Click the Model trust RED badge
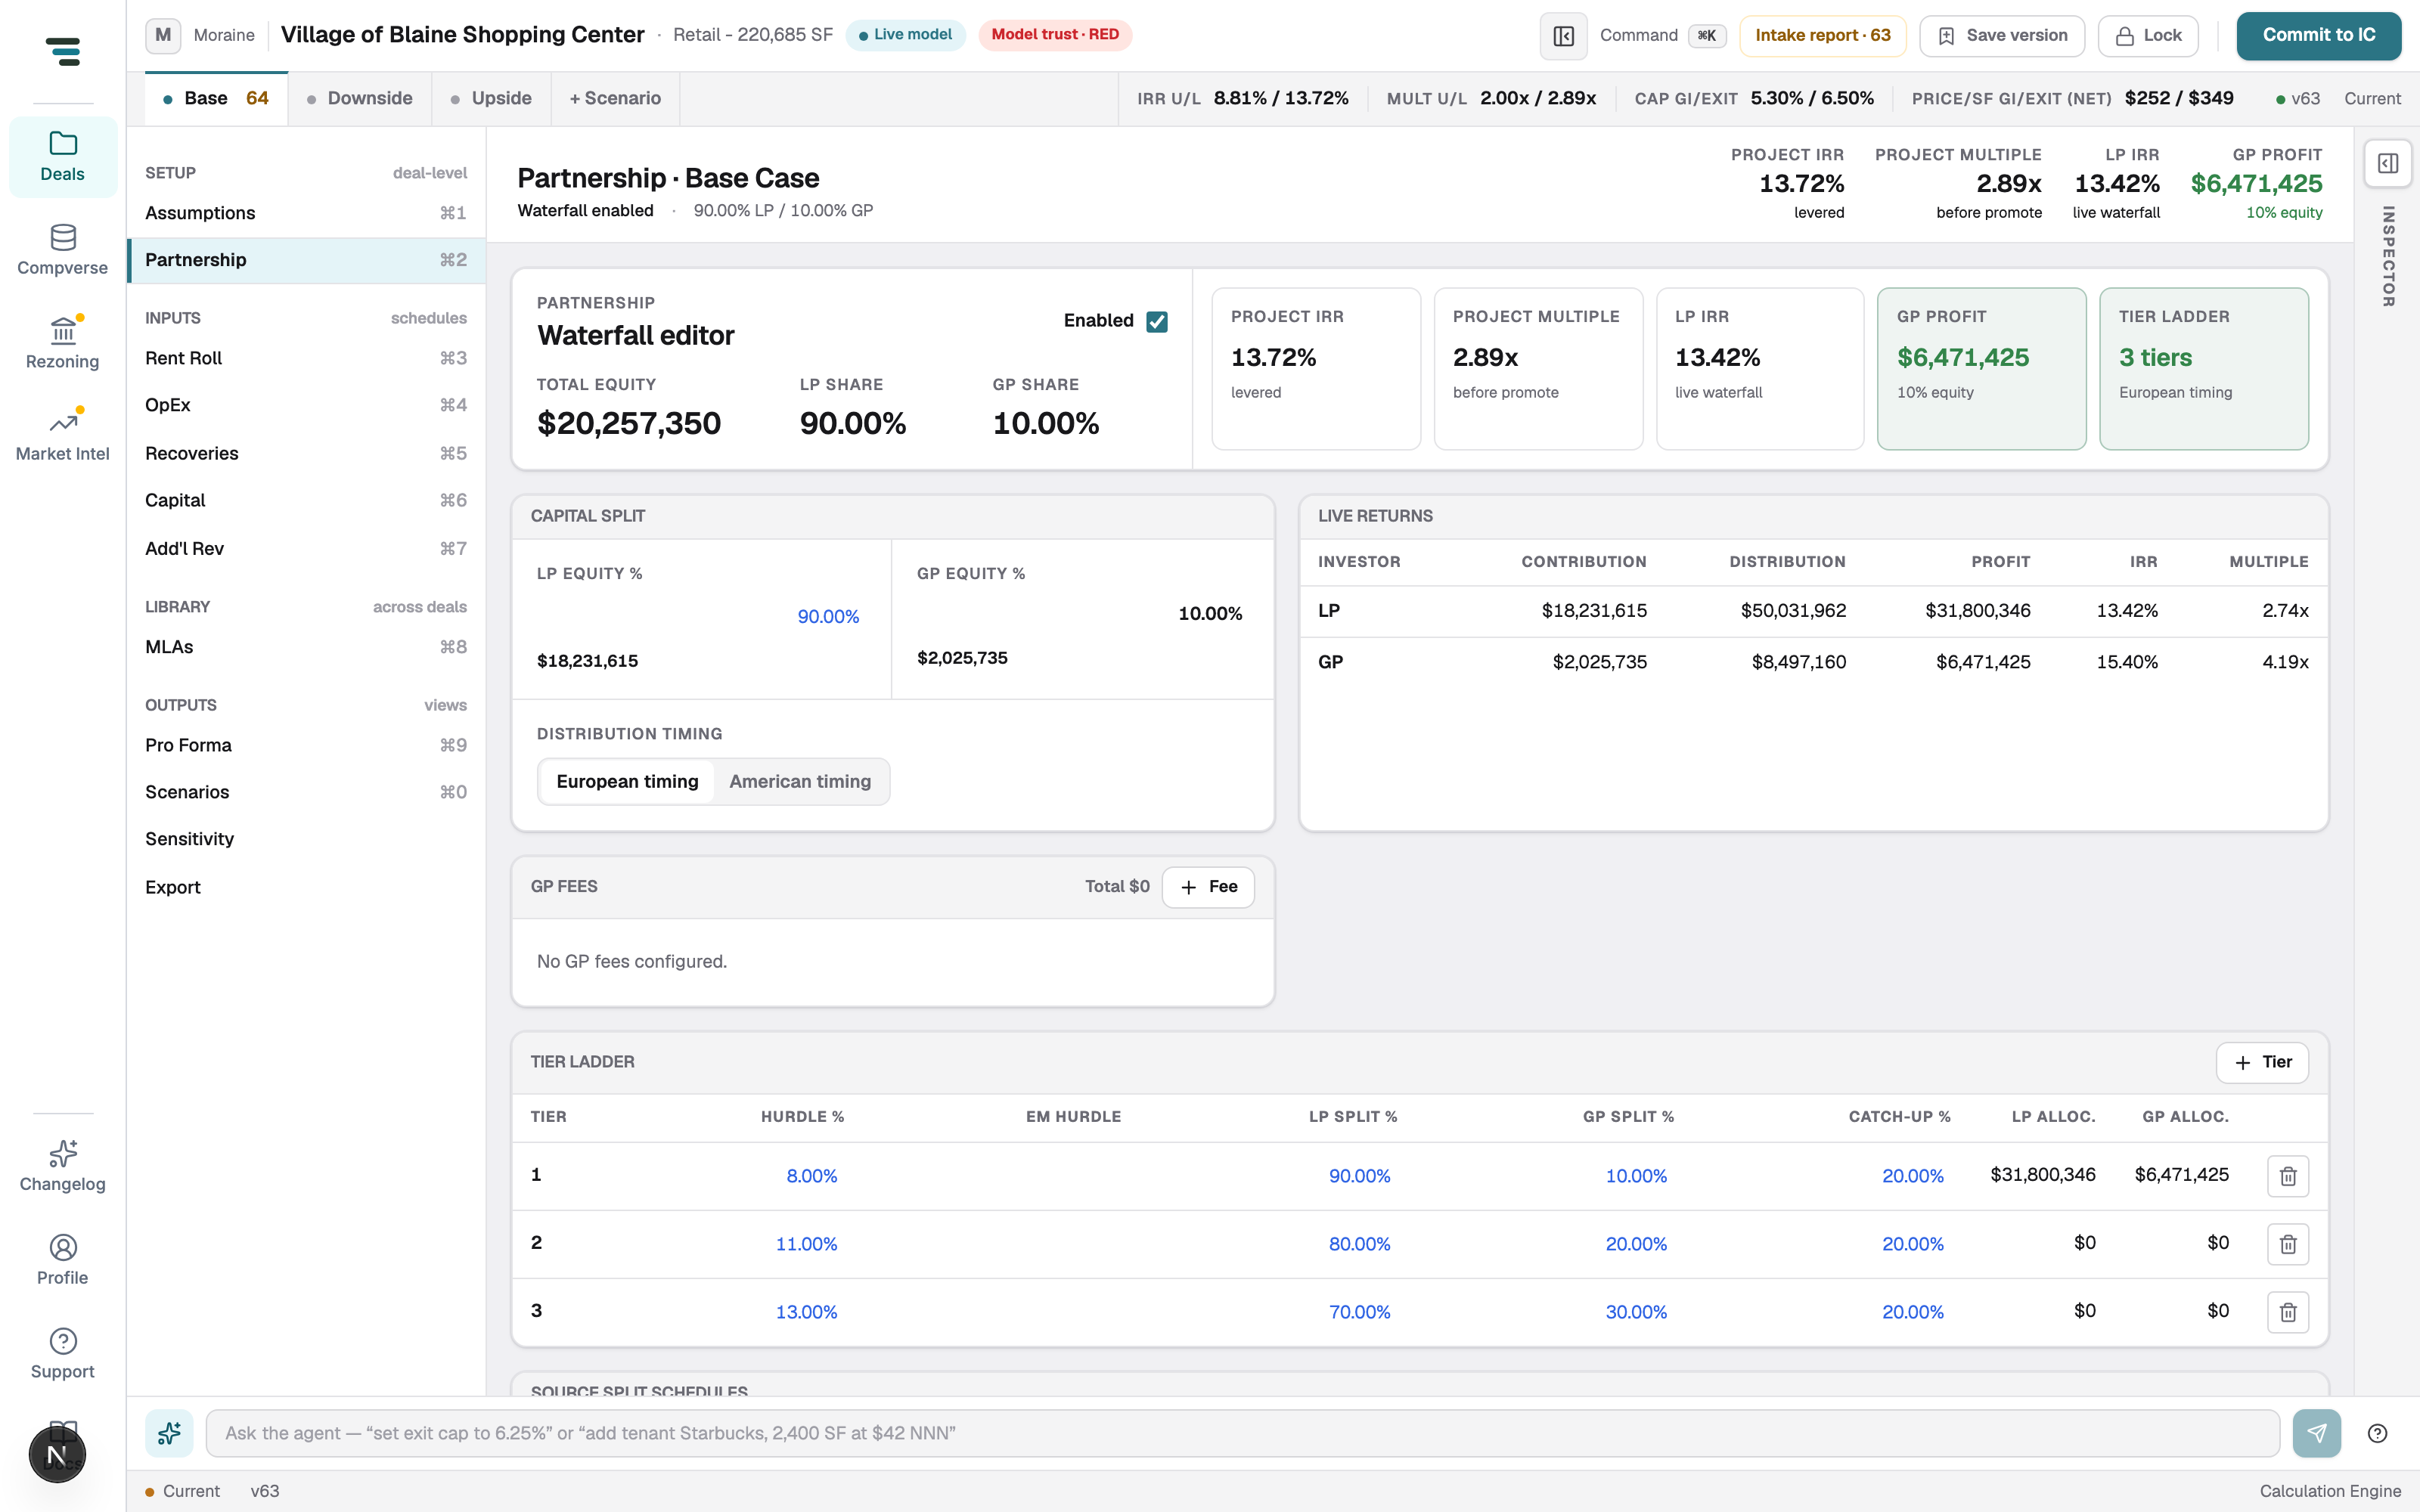Viewport: 2420px width, 1512px height. click(1055, 35)
